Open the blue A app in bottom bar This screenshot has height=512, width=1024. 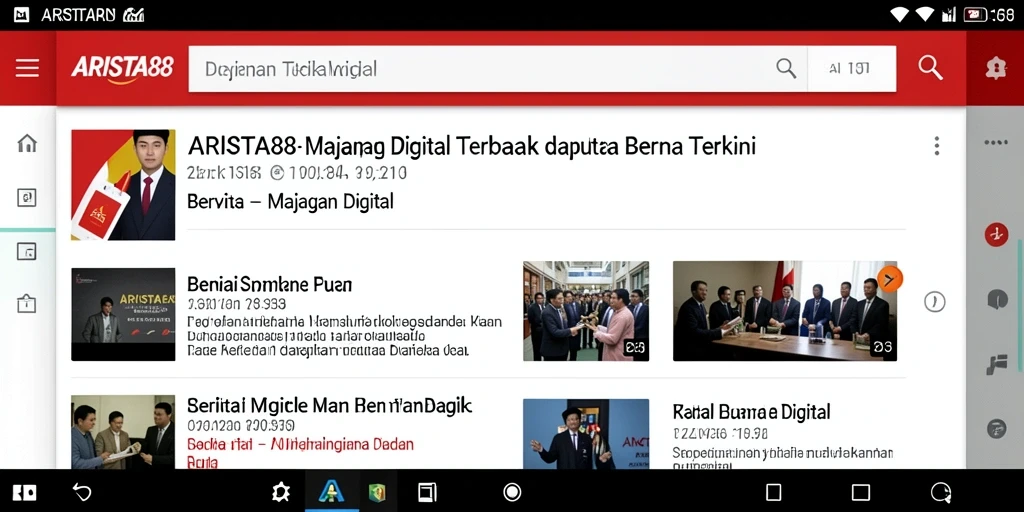pos(331,491)
